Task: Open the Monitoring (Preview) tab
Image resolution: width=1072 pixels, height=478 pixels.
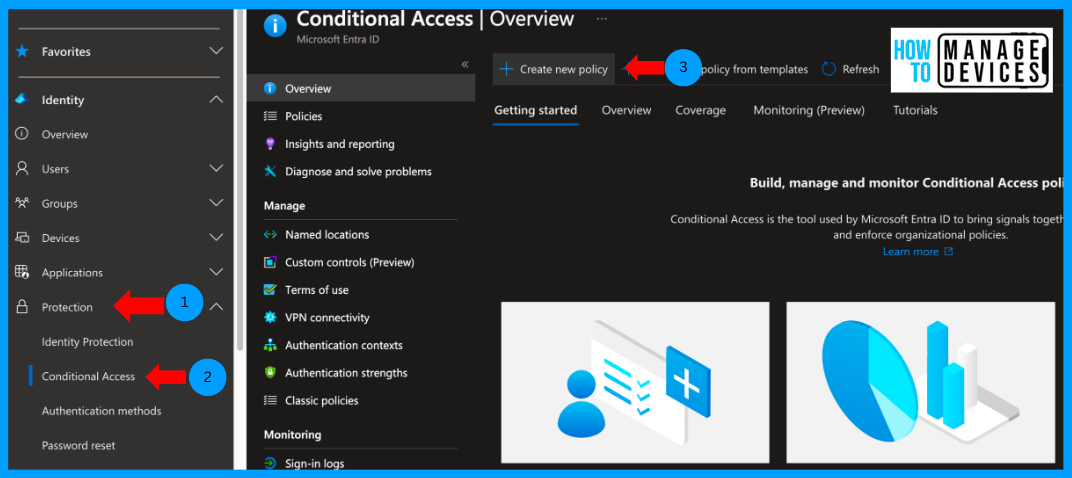Action: 809,110
